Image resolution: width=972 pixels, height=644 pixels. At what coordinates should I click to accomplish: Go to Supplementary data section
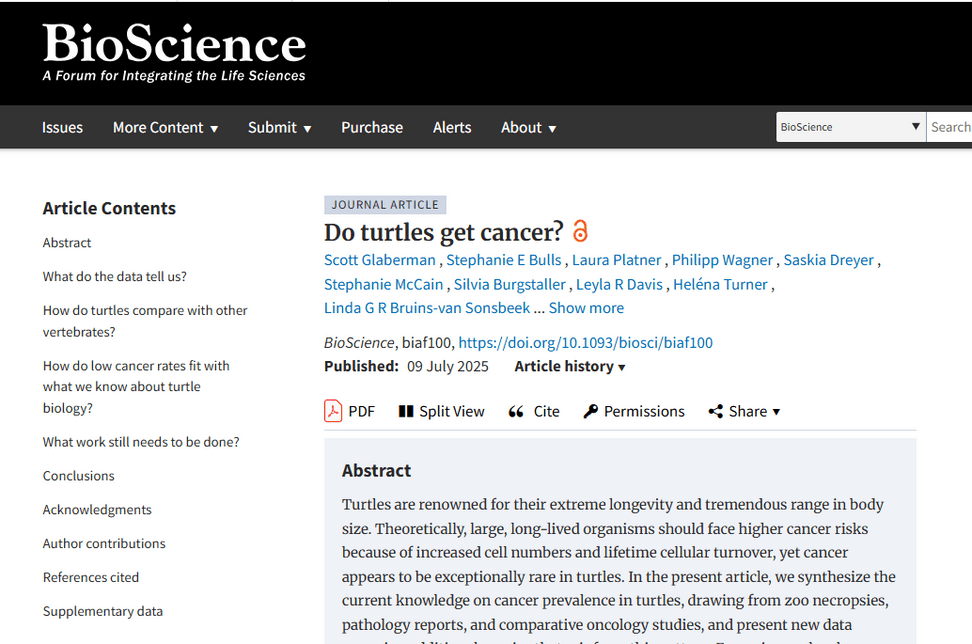tap(103, 611)
